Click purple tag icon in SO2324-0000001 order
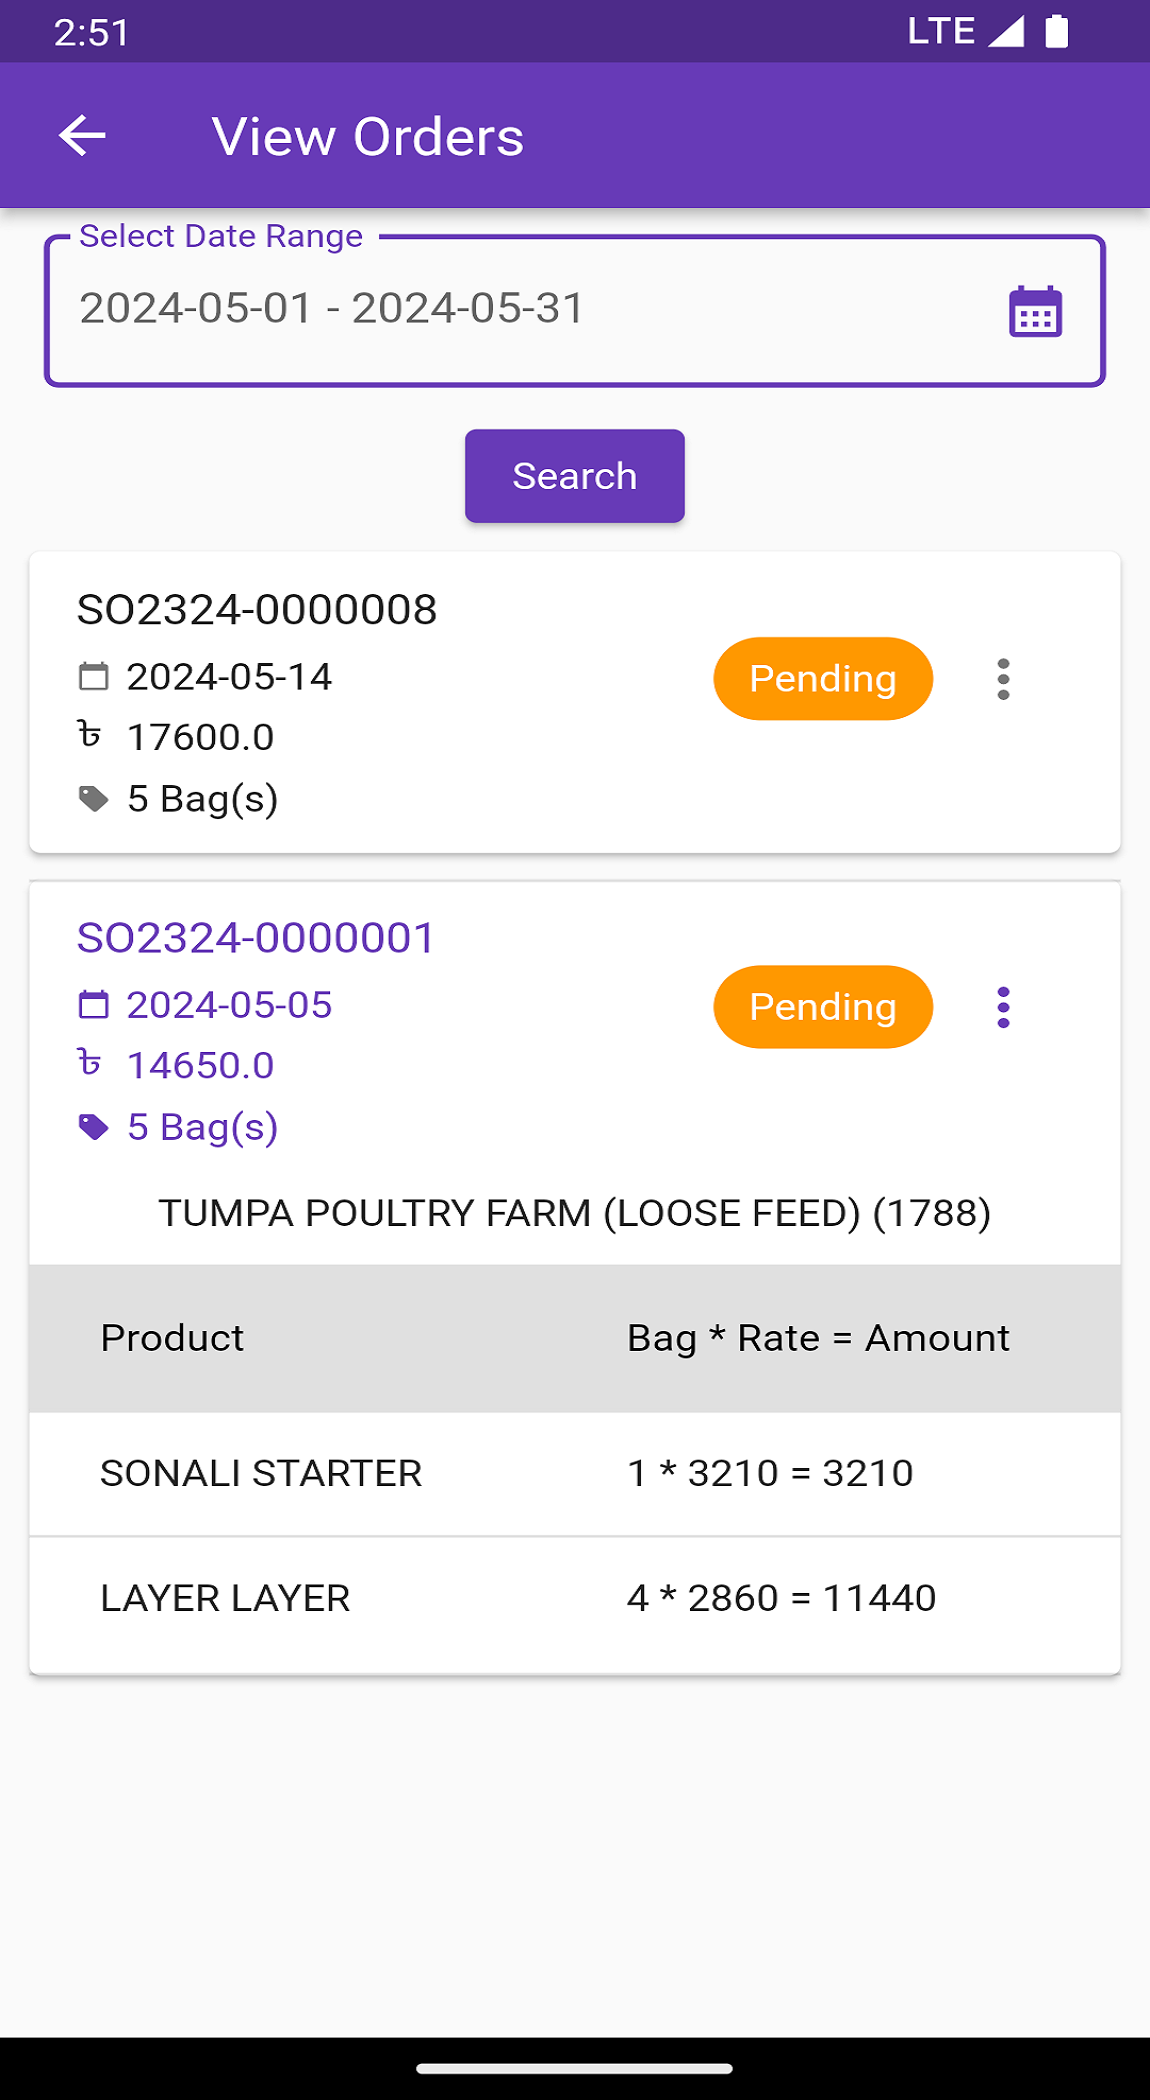 [93, 1127]
